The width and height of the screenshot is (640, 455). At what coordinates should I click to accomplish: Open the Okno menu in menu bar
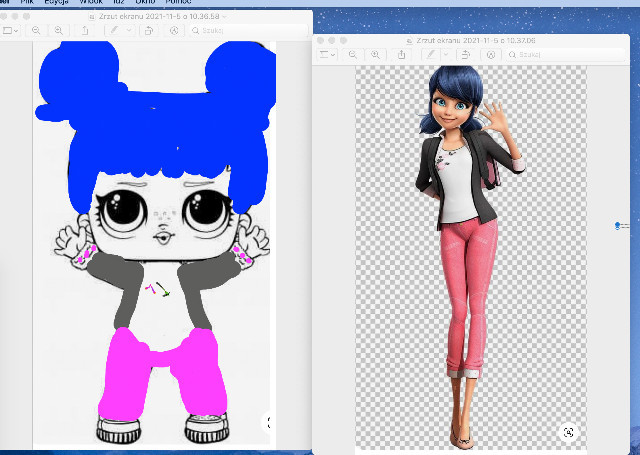[145, 3]
